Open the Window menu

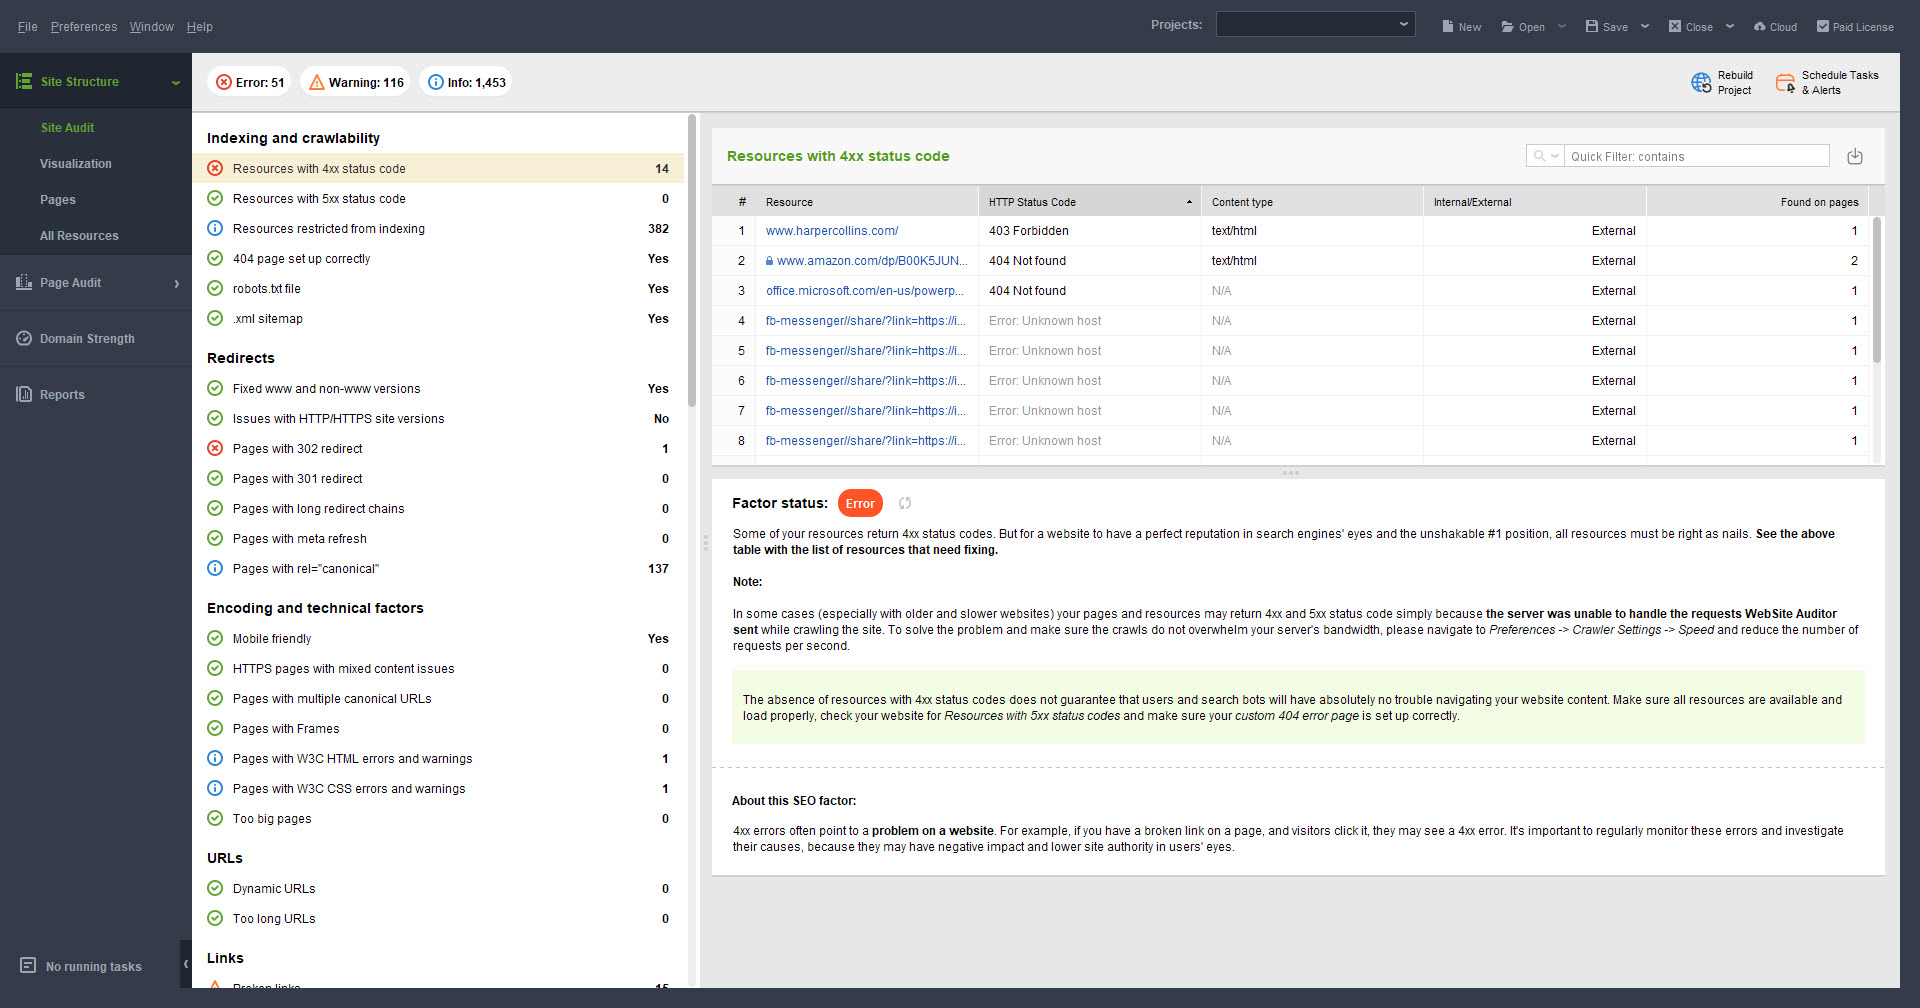coord(152,27)
